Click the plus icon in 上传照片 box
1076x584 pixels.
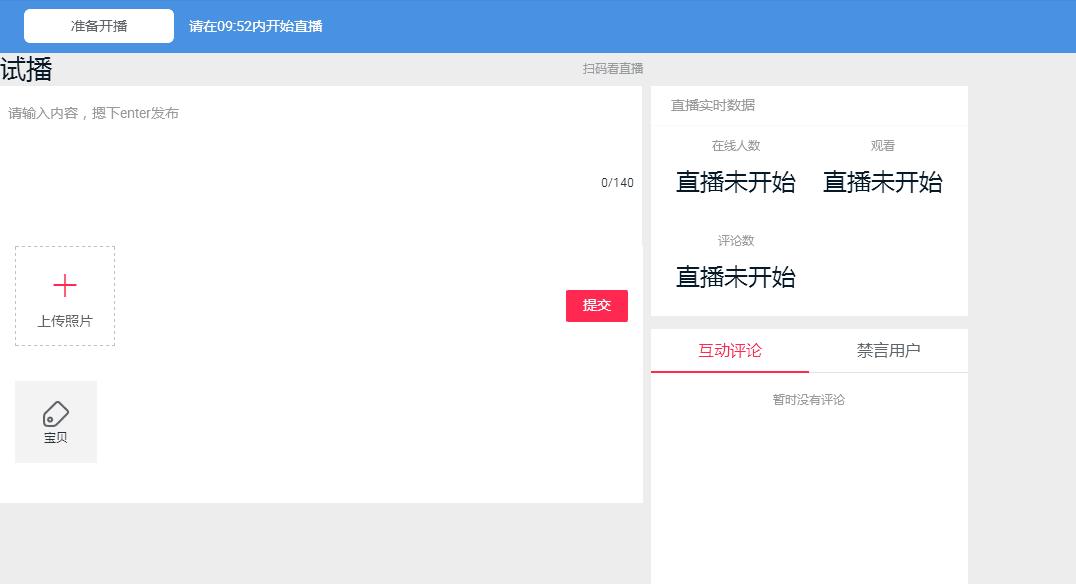[x=65, y=284]
